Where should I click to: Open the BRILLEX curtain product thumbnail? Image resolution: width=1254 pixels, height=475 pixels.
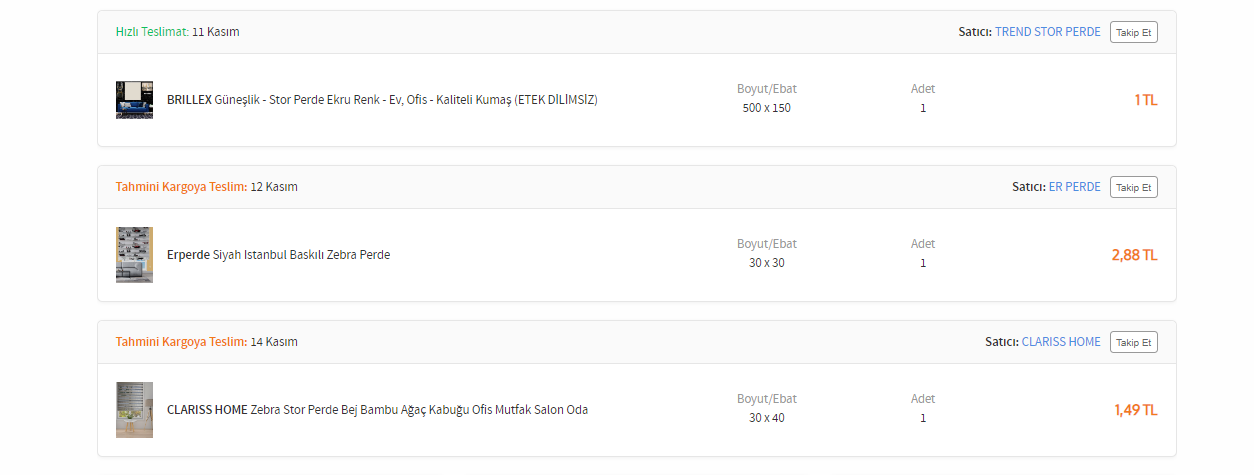click(134, 100)
